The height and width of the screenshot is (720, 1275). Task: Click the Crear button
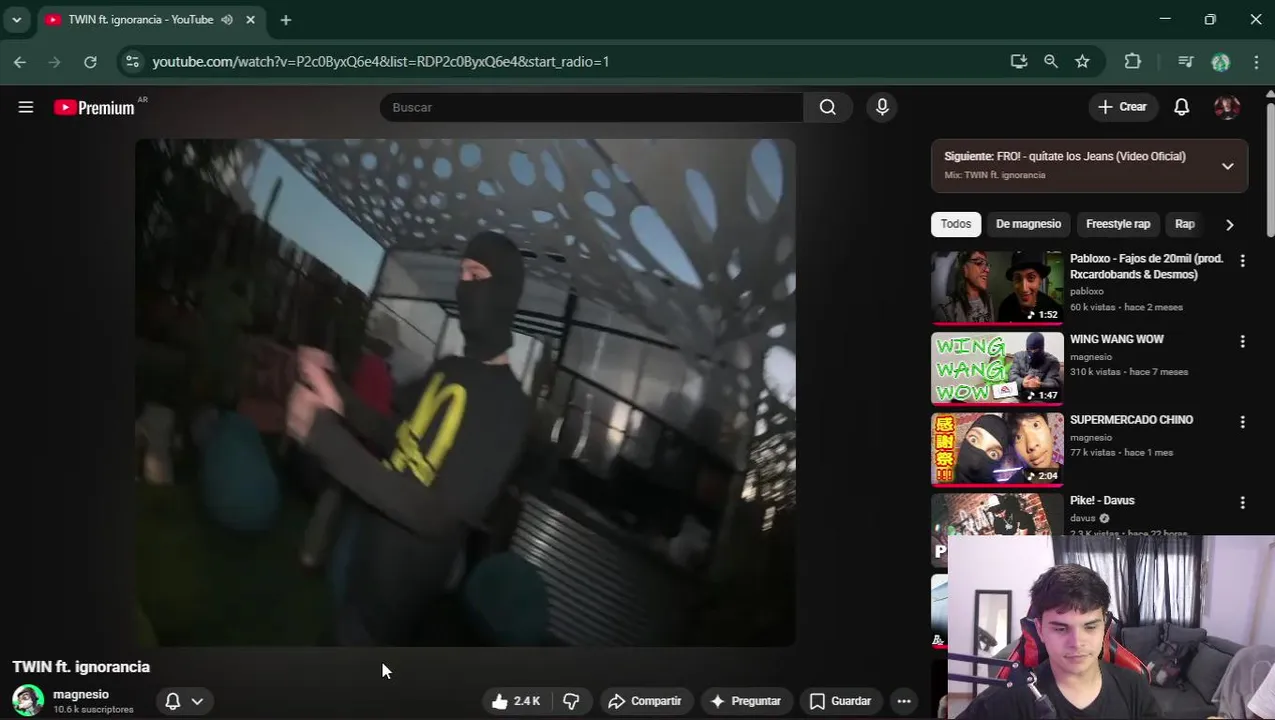(1122, 107)
